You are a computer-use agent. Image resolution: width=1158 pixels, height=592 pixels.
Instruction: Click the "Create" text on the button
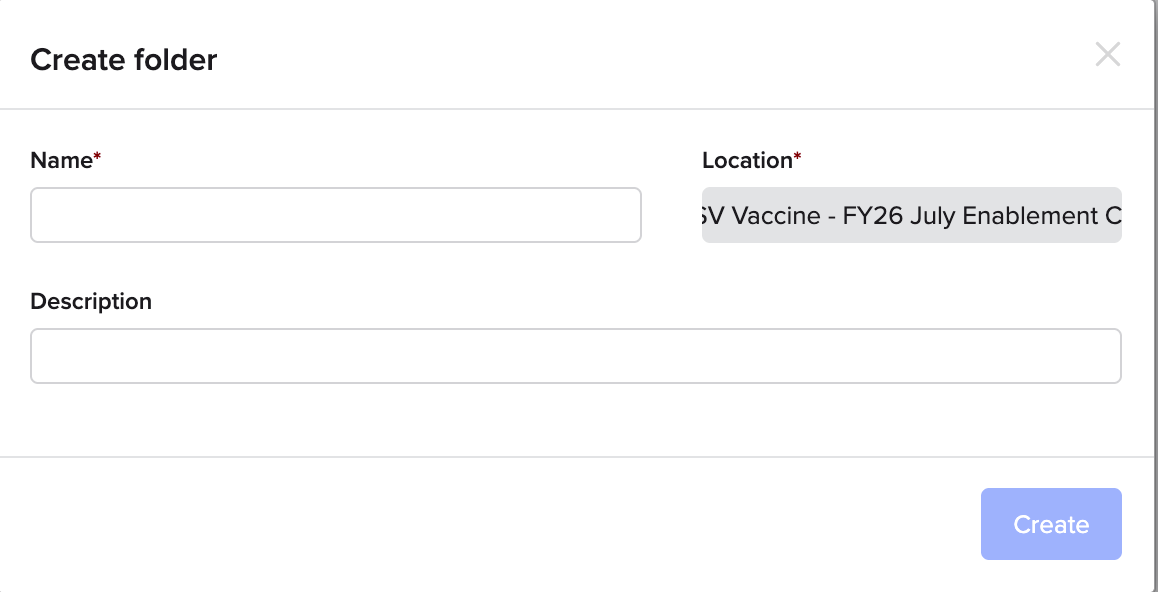pyautogui.click(x=1051, y=524)
